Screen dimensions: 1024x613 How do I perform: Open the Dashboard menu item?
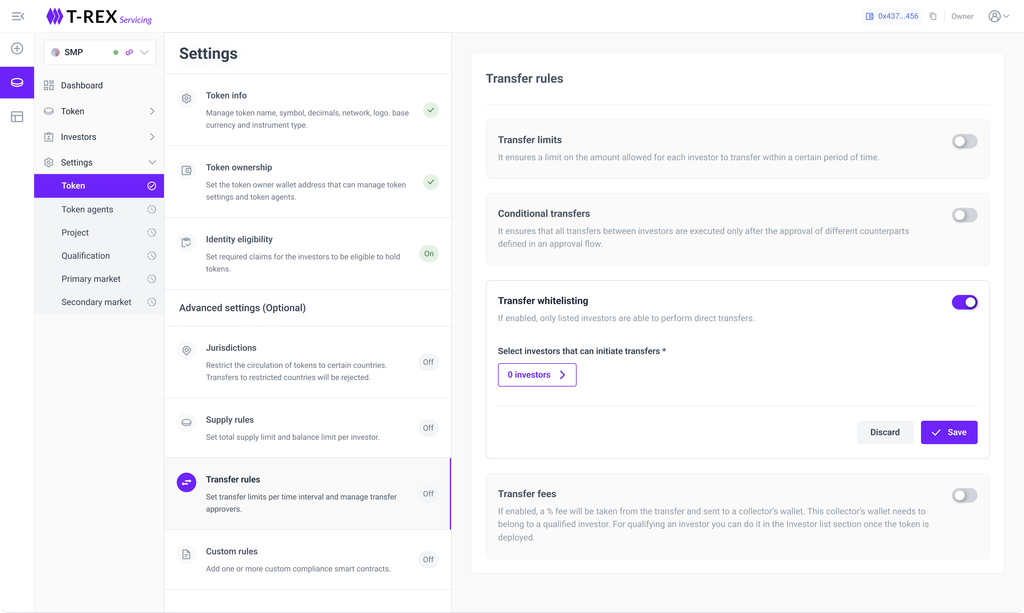(x=81, y=85)
